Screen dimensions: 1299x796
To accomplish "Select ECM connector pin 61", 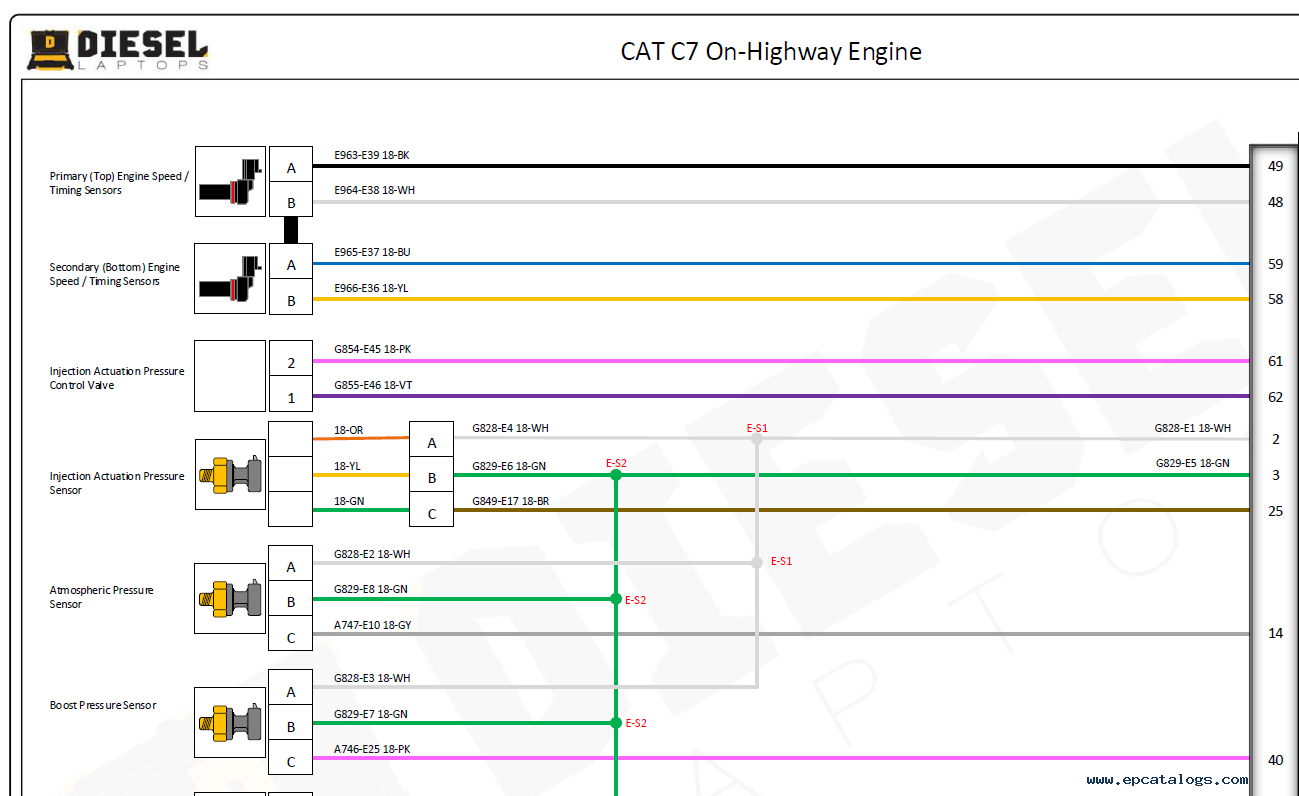I will pos(1275,361).
